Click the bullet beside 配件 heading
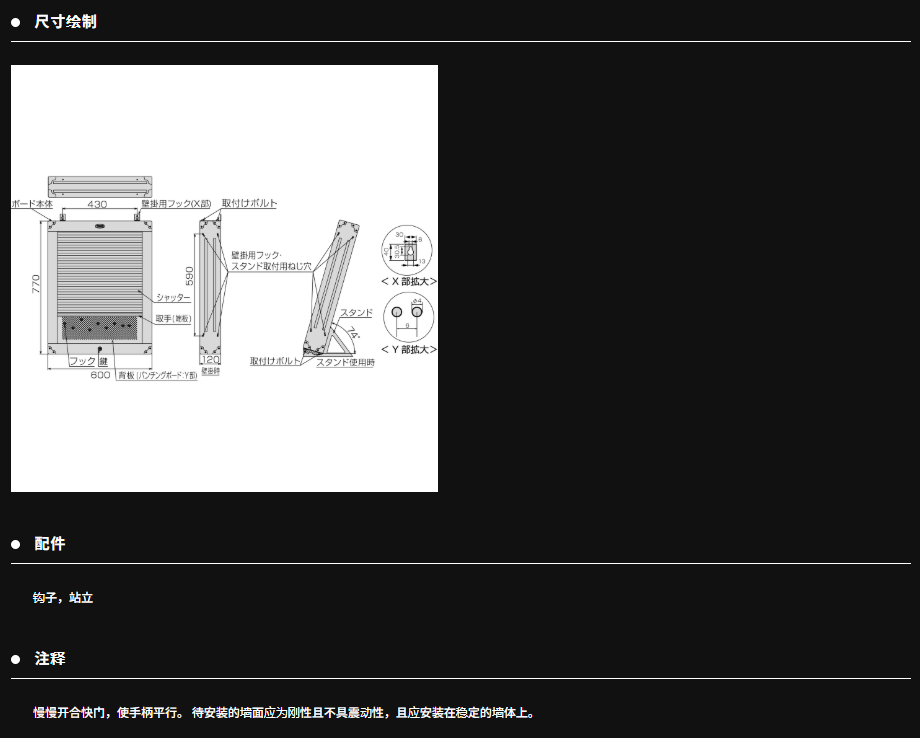Screen dimensions: 920x738 pos(16,544)
